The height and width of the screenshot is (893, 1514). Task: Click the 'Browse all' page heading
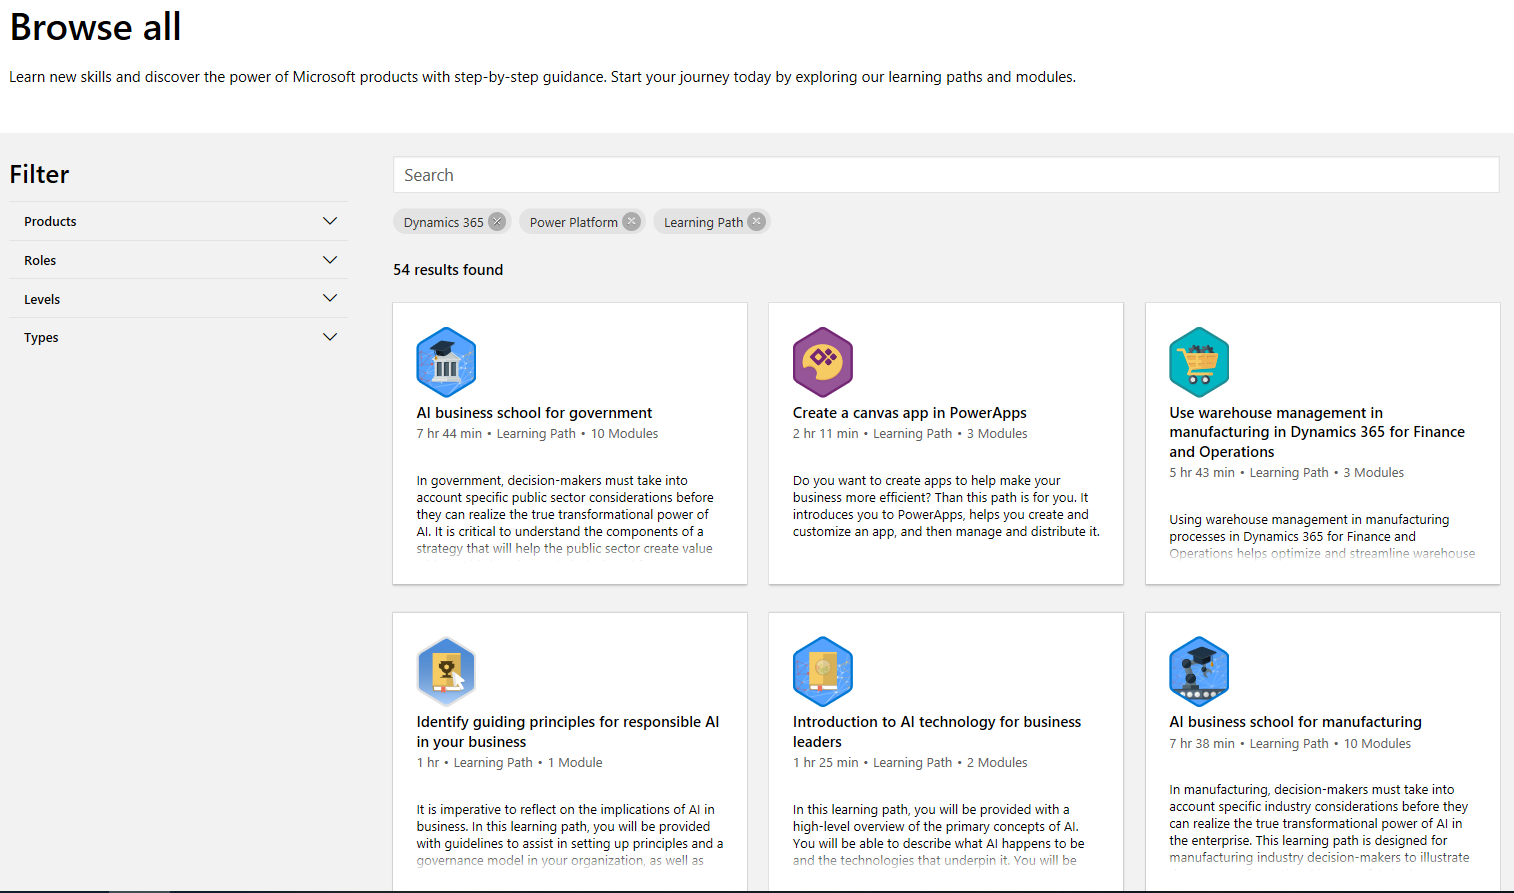click(x=96, y=27)
